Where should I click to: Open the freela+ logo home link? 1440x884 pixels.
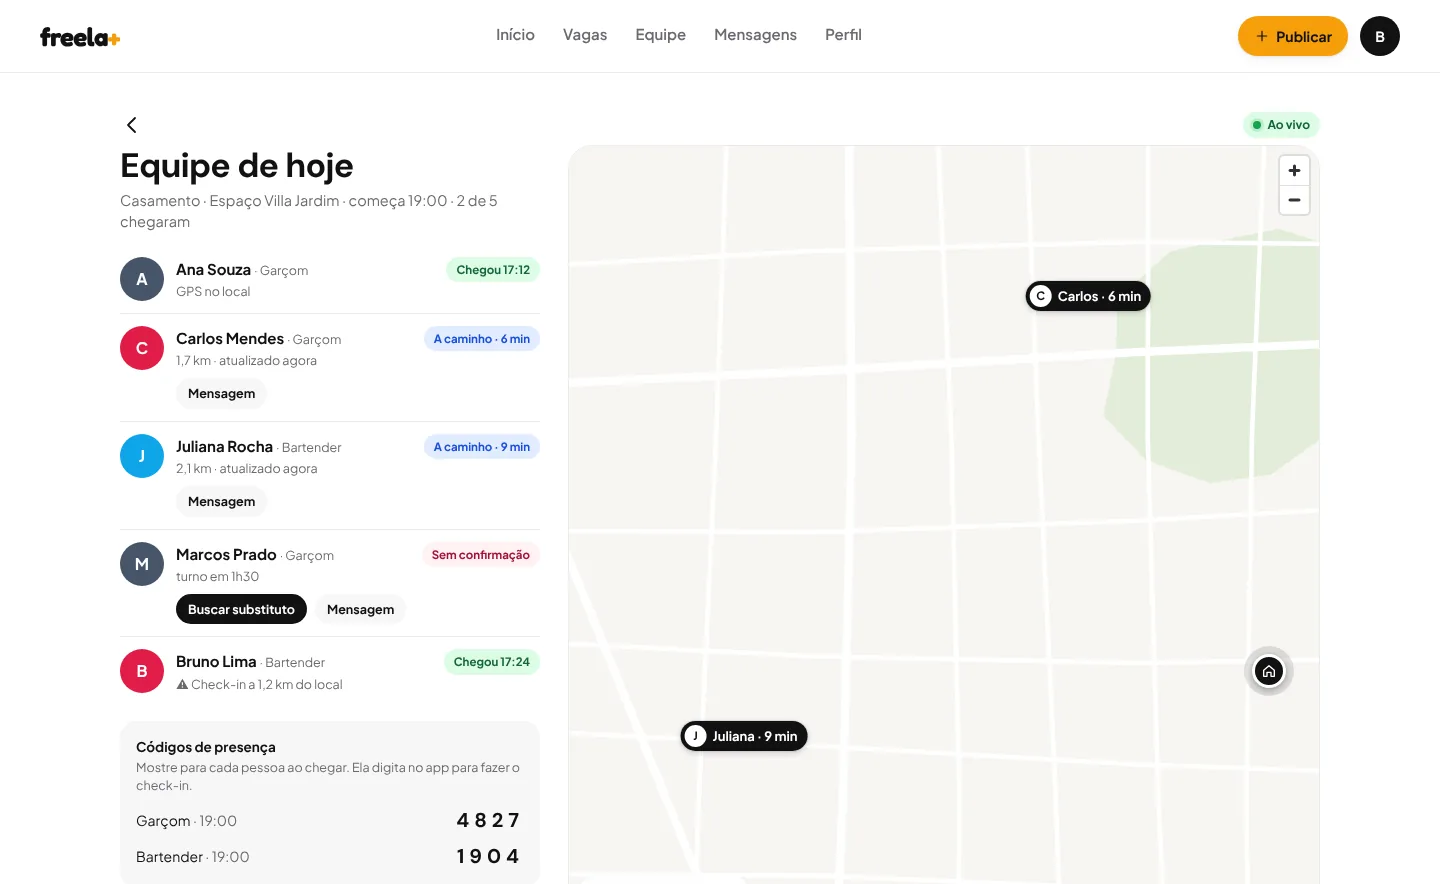[80, 37]
